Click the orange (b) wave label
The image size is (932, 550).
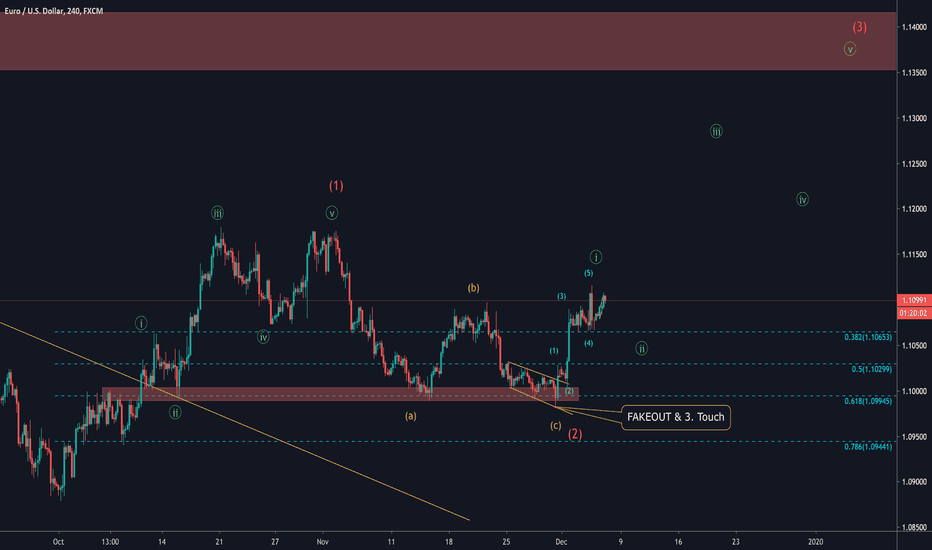(x=473, y=288)
